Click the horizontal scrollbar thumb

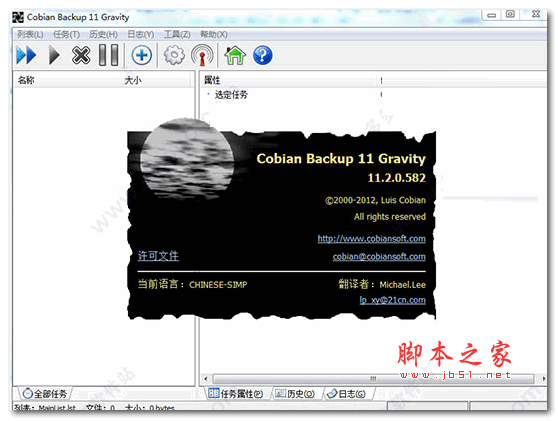coord(373,378)
